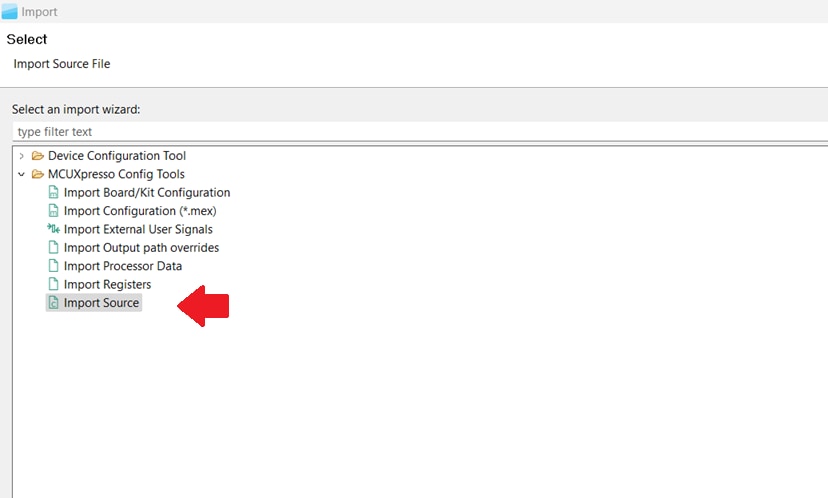
Task: Collapse the MCUXpresso Config Tools node
Action: pyautogui.click(x=21, y=174)
